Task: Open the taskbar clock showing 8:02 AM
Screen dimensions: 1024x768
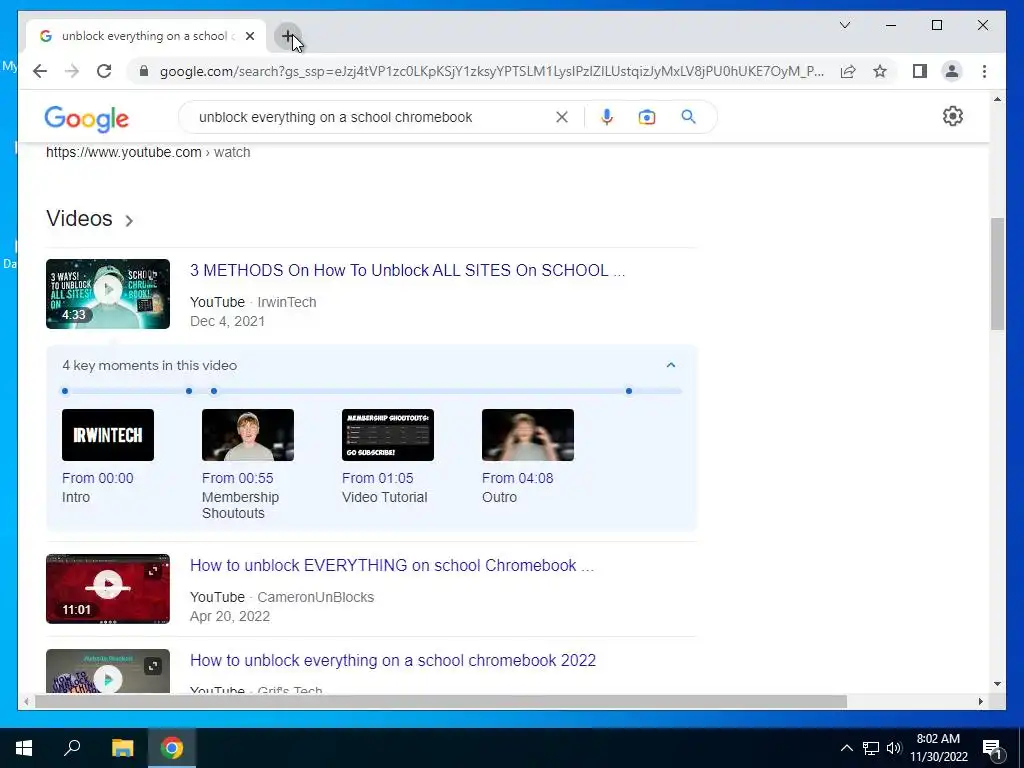Action: [939, 748]
